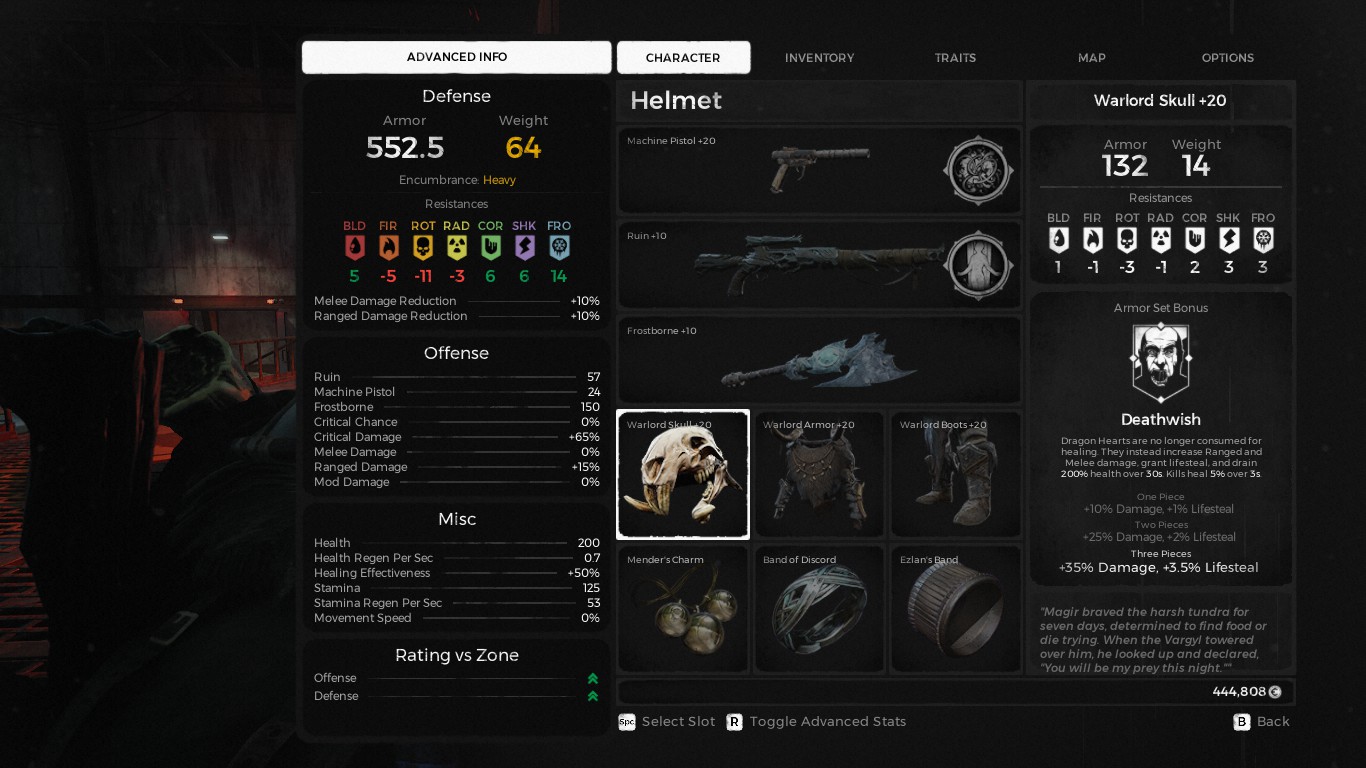This screenshot has height=768, width=1366.
Task: Click the Warlord Skull COR resistance icon
Action: [x=1194, y=240]
